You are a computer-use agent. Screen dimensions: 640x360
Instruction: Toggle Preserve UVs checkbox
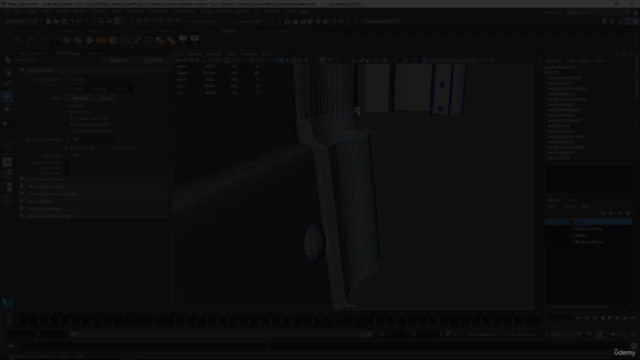[67, 167]
